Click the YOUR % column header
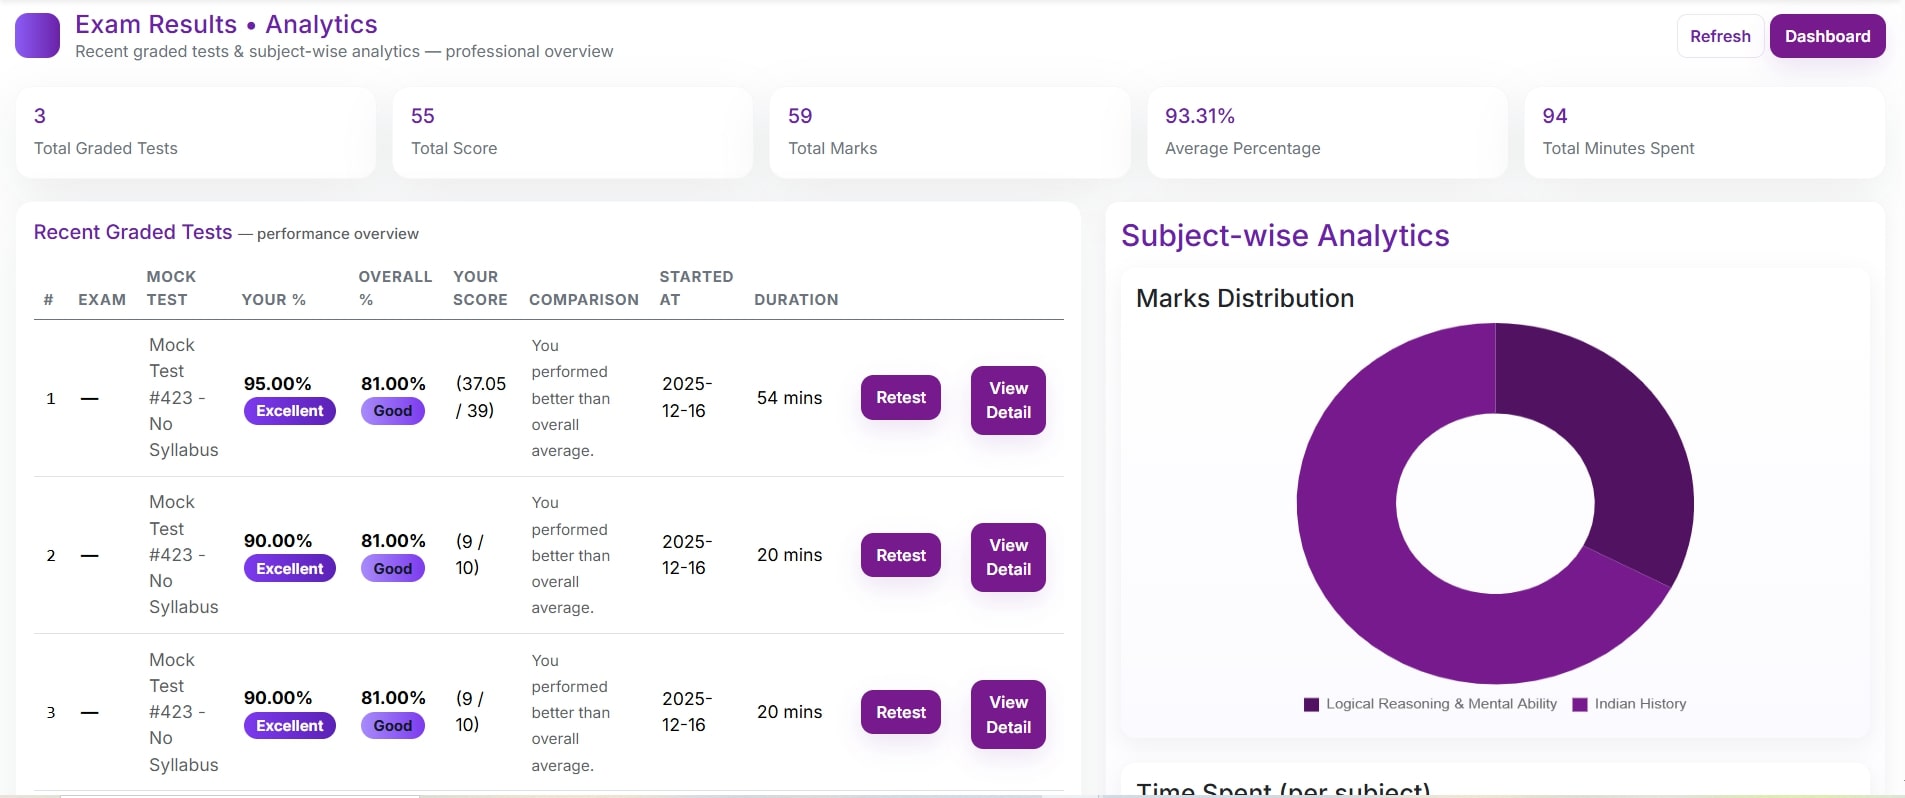Image resolution: width=1905 pixels, height=798 pixels. point(273,299)
